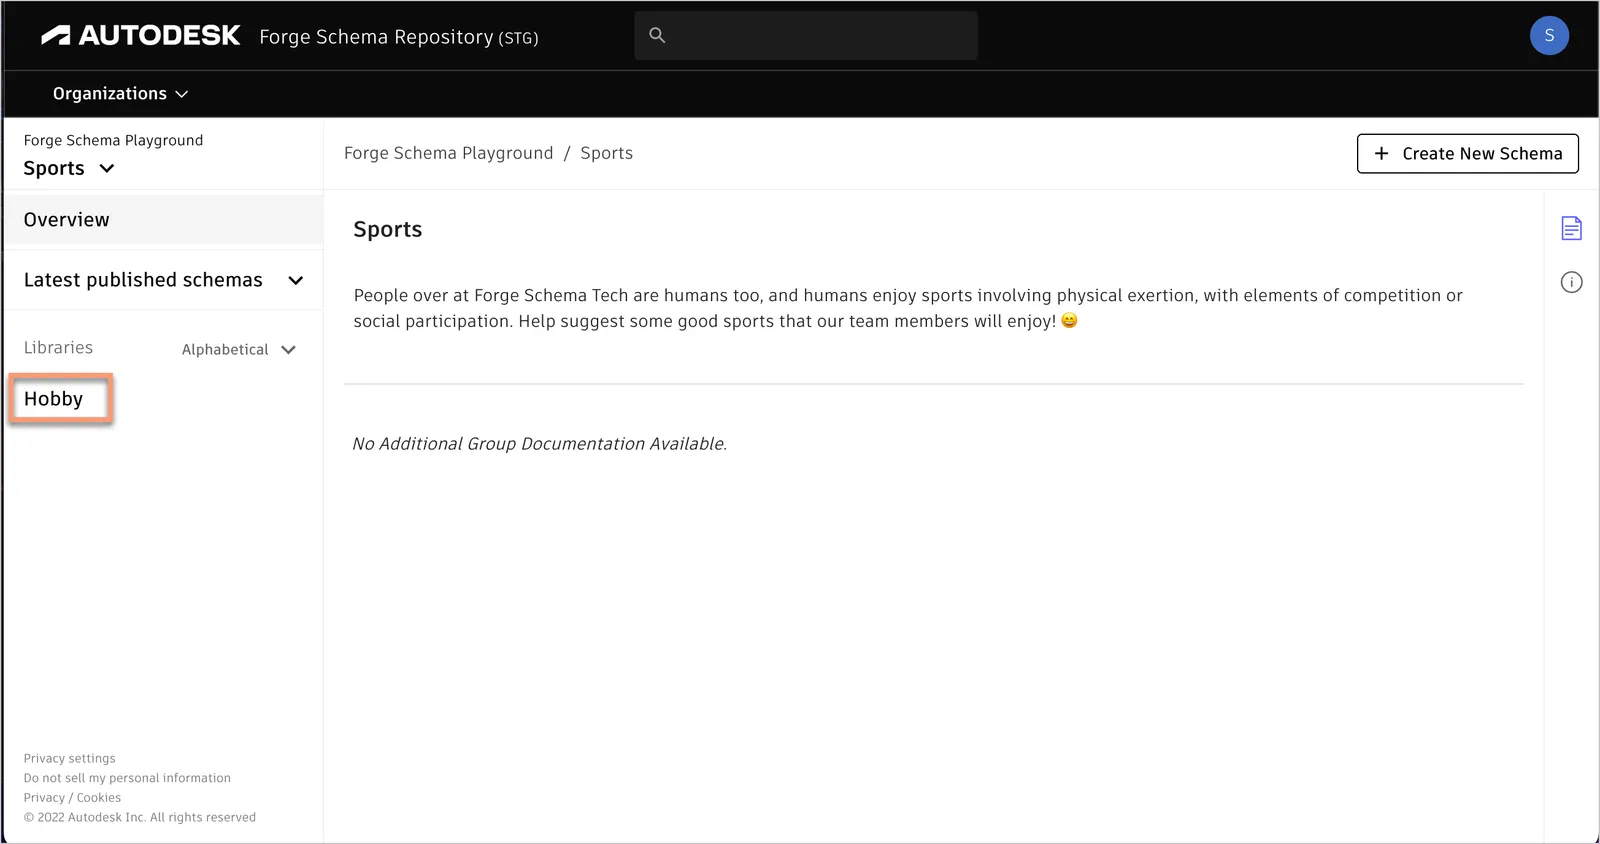Click 'Forge Schema Playground' label above Sports selector
This screenshot has height=844, width=1600.
coord(113,140)
